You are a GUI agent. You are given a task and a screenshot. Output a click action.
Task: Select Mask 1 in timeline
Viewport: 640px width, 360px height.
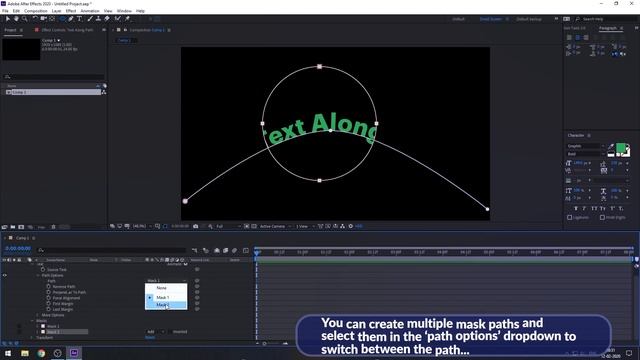(53, 327)
